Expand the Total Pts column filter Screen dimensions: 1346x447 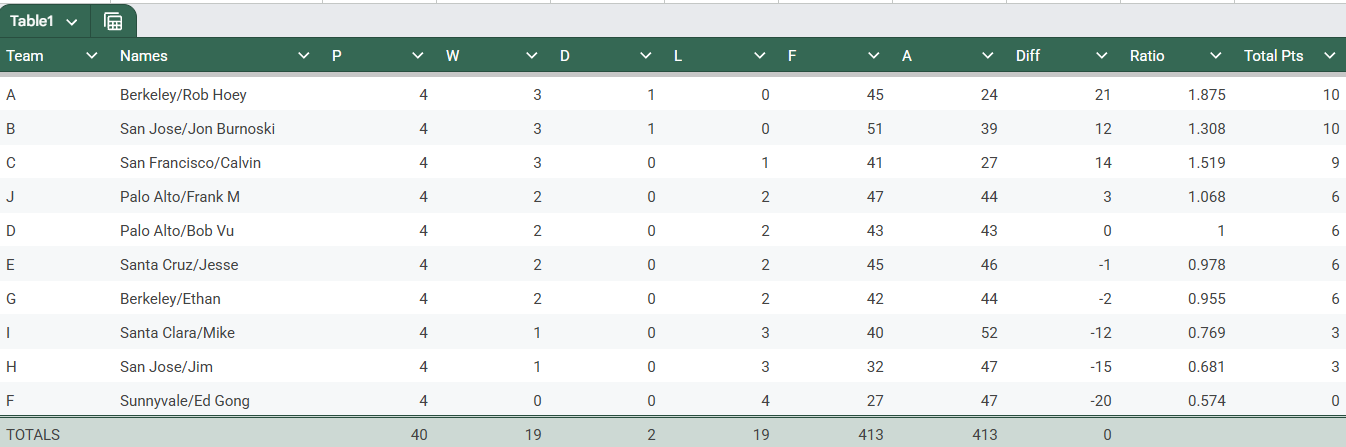click(x=1330, y=56)
